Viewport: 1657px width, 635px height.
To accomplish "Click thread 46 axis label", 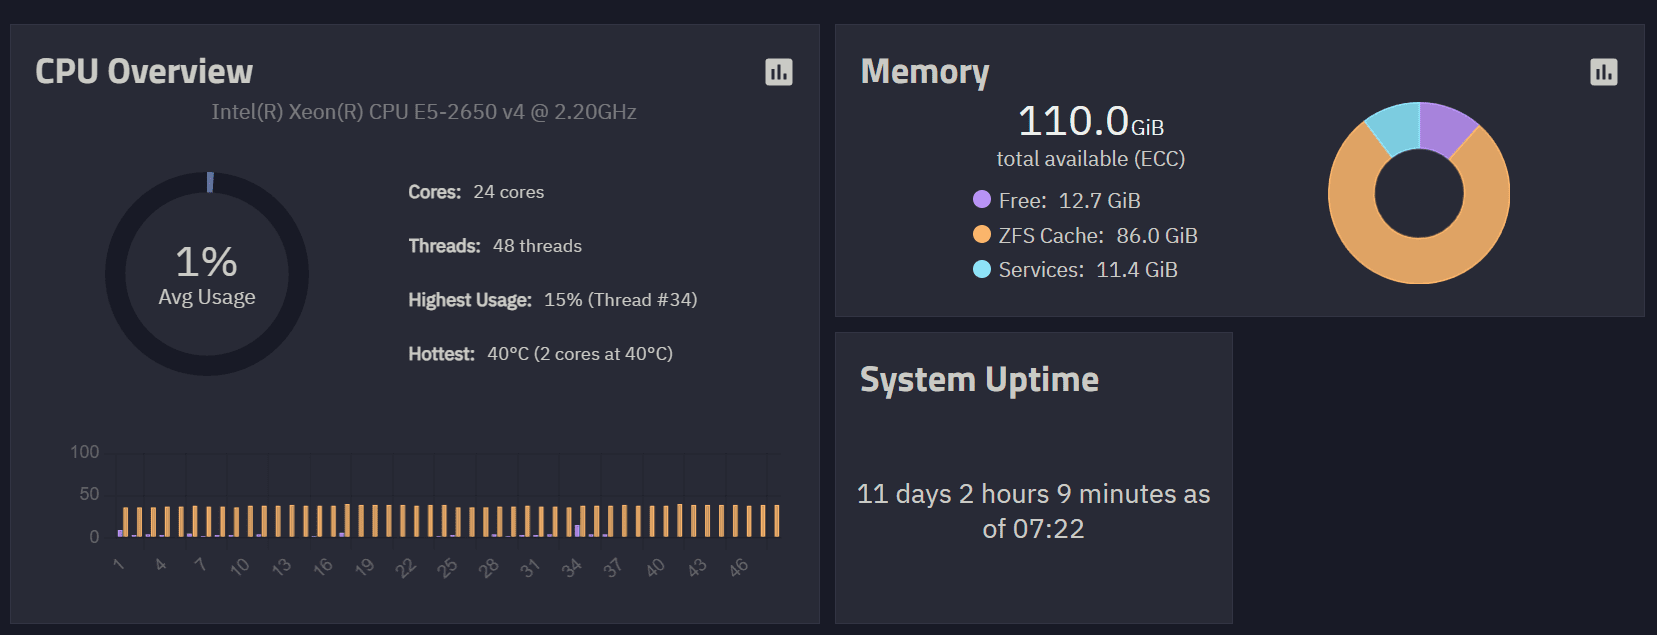I will pyautogui.click(x=738, y=568).
